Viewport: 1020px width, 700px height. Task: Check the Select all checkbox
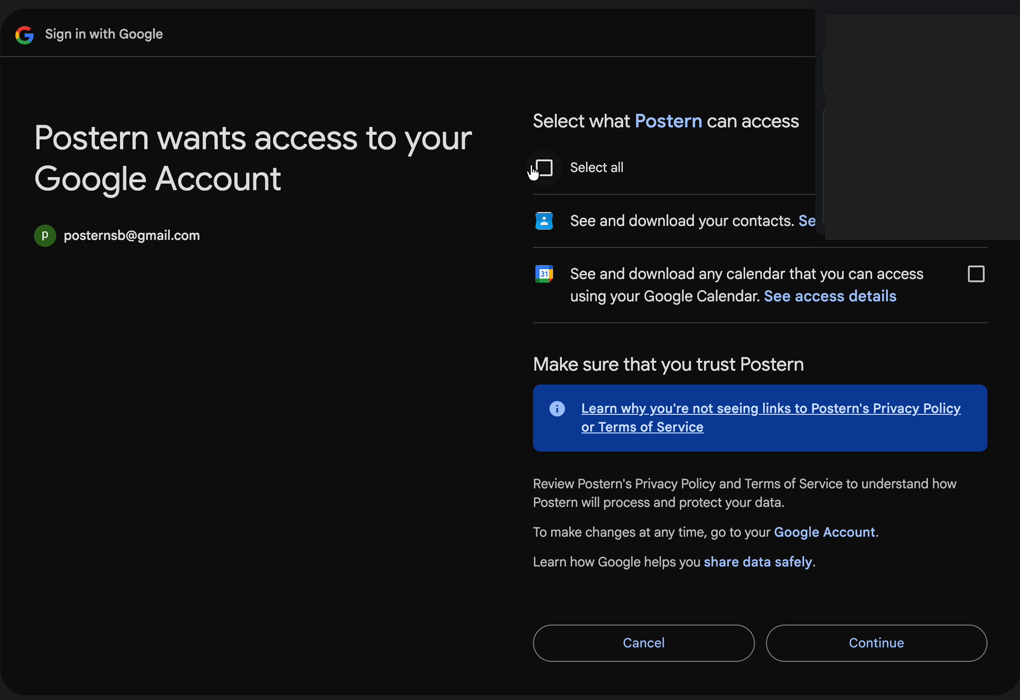(544, 168)
